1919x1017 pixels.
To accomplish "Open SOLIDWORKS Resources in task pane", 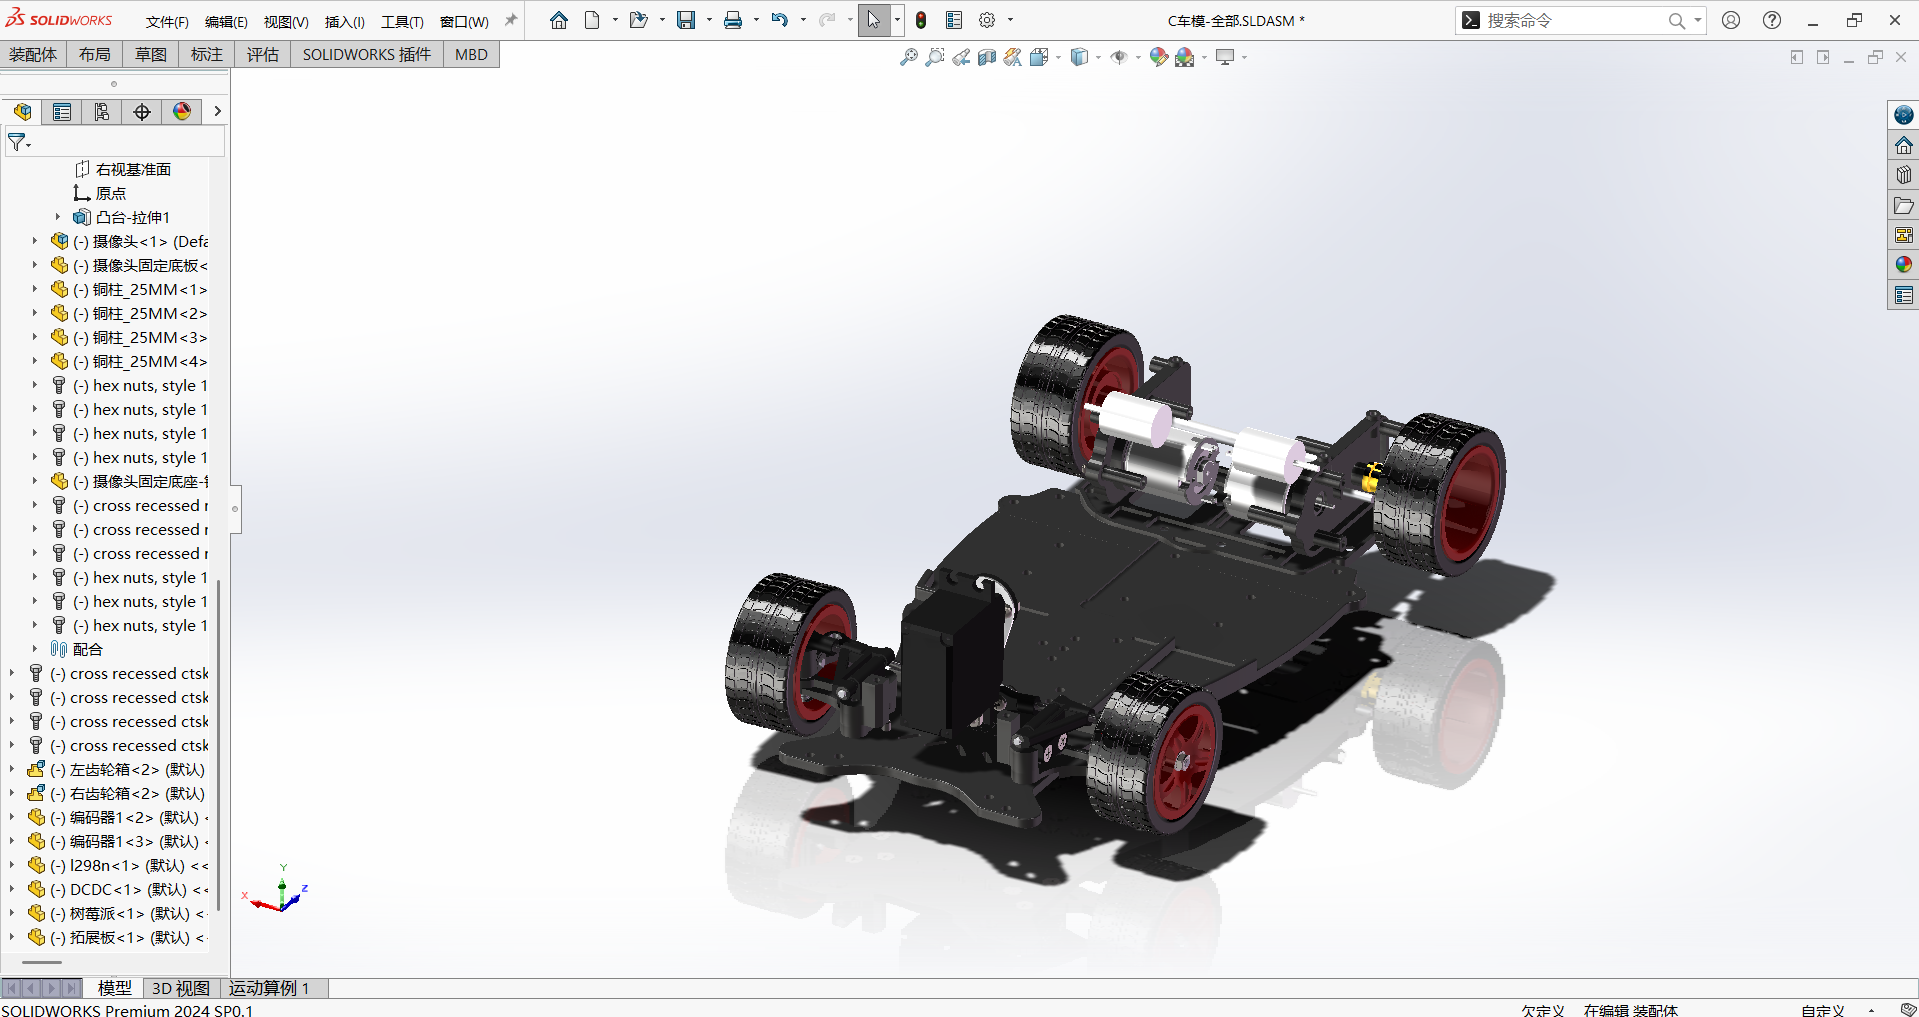I will [1903, 115].
